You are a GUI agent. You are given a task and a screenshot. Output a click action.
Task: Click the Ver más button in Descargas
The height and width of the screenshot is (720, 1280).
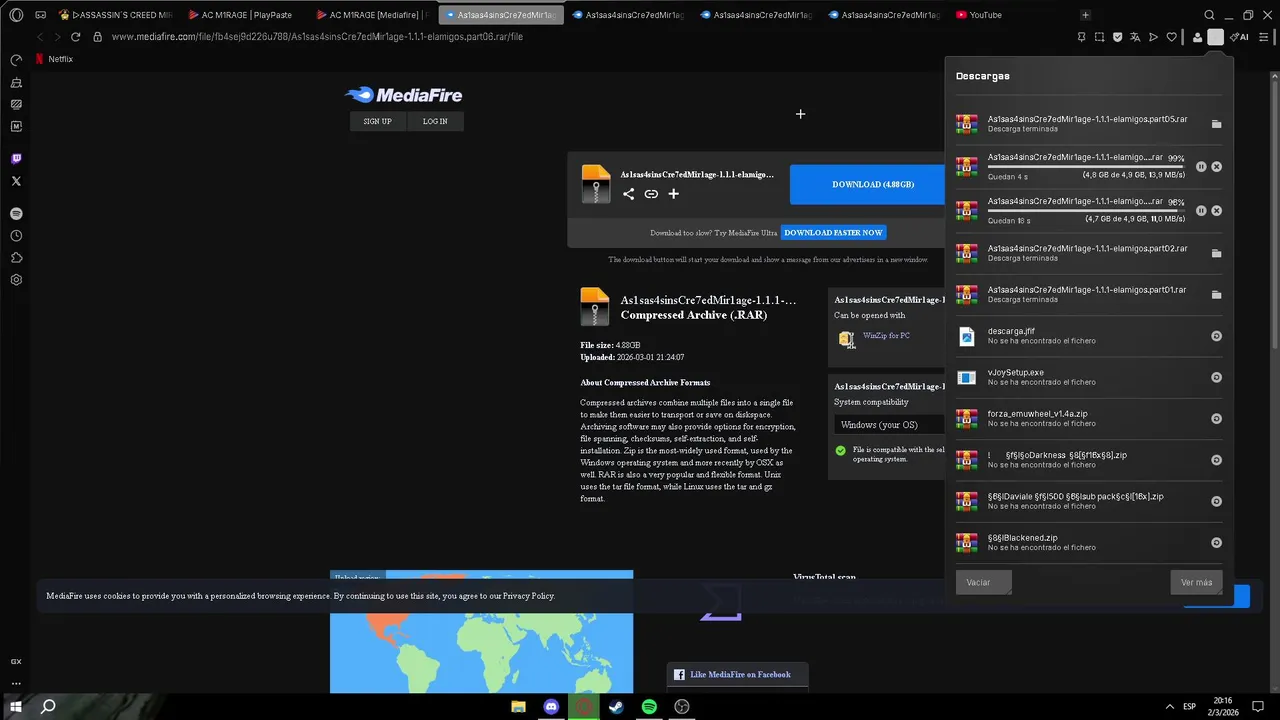1196,582
